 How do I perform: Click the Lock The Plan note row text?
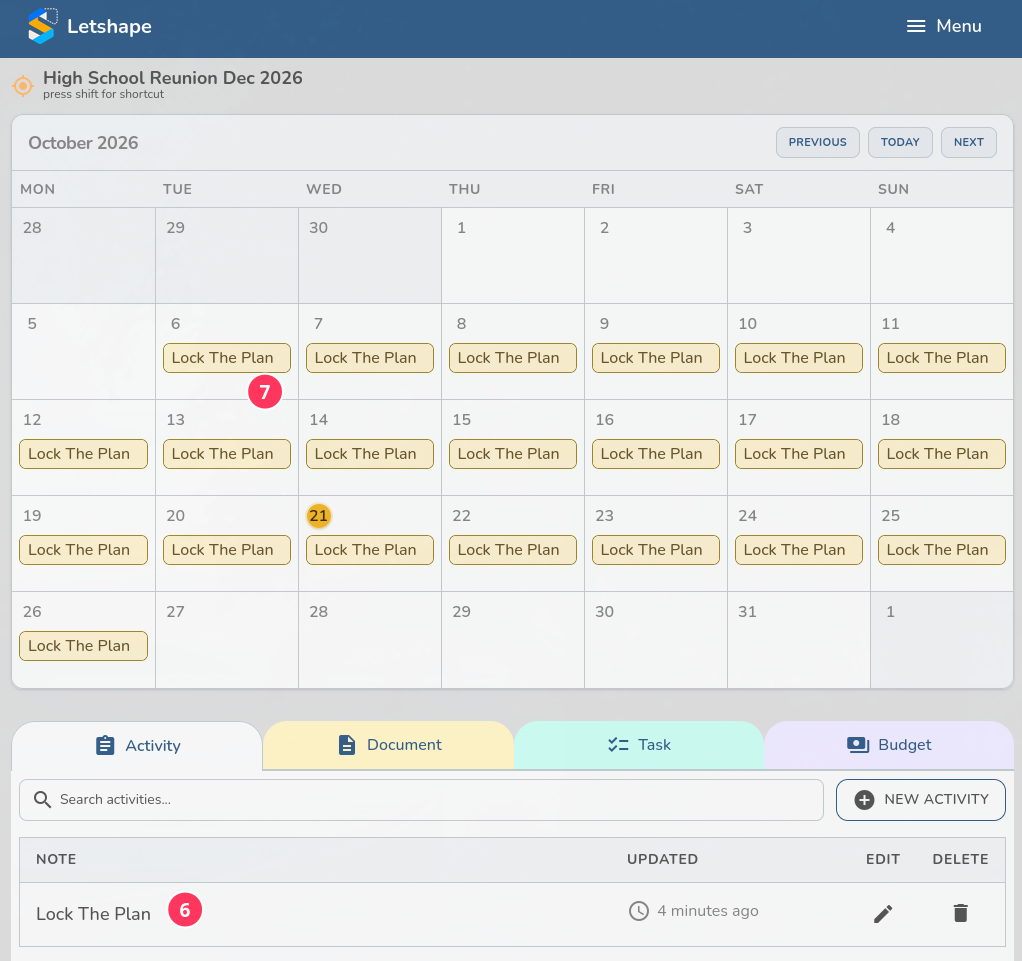[93, 914]
